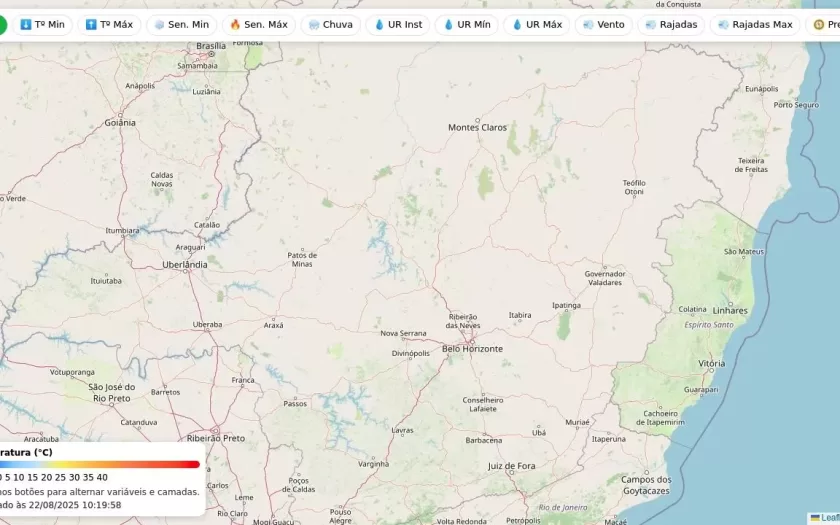Click the temperature color gradient bar
Viewport: 840px width, 525px height.
click(x=100, y=464)
